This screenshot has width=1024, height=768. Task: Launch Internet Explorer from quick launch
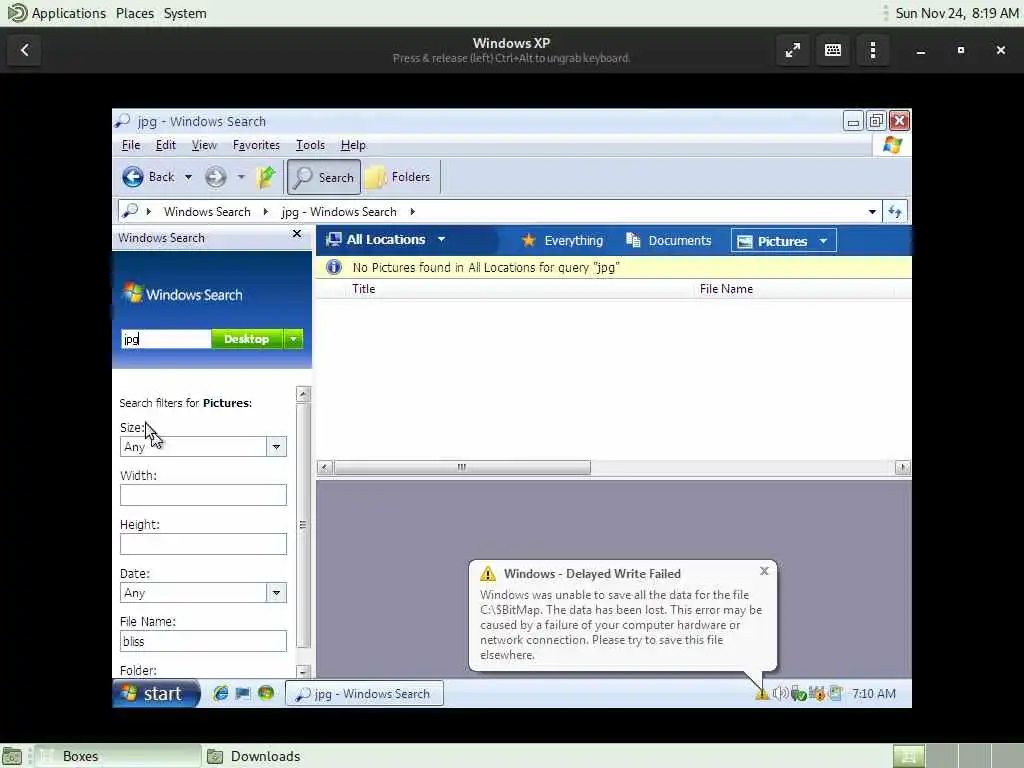click(x=221, y=694)
